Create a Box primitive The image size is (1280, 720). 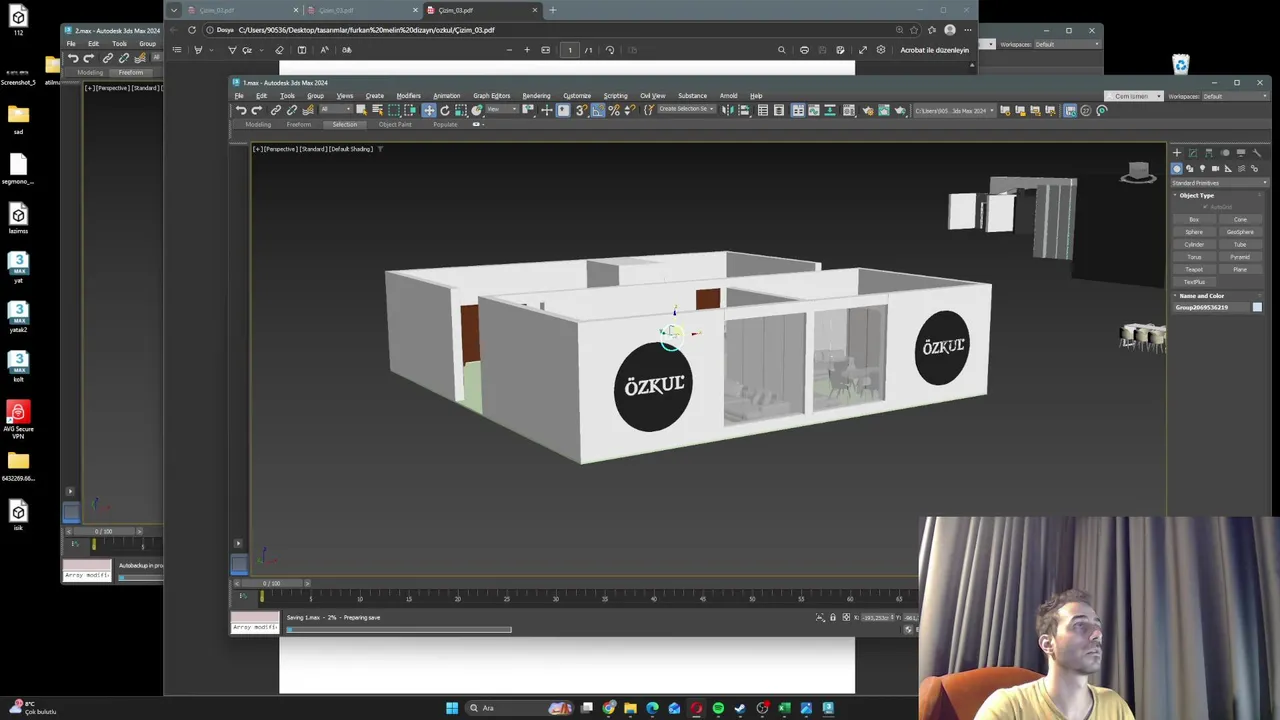[x=1194, y=219]
